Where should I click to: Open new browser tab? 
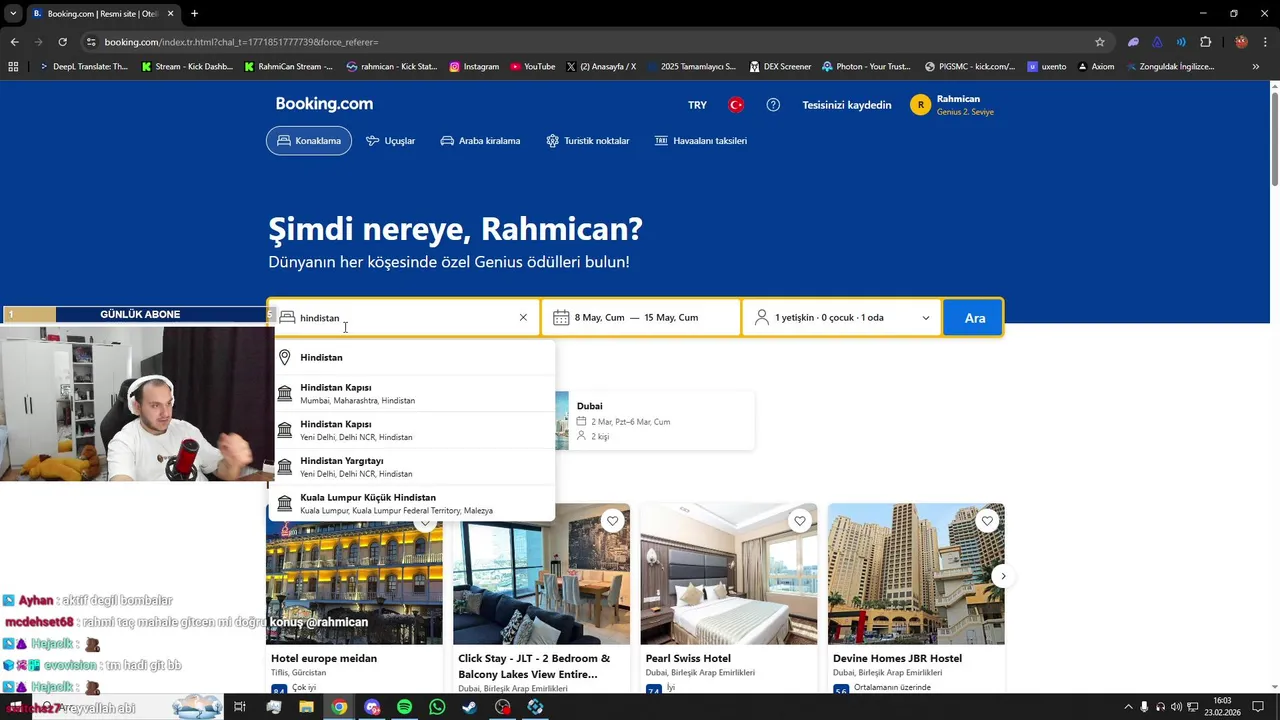[194, 13]
